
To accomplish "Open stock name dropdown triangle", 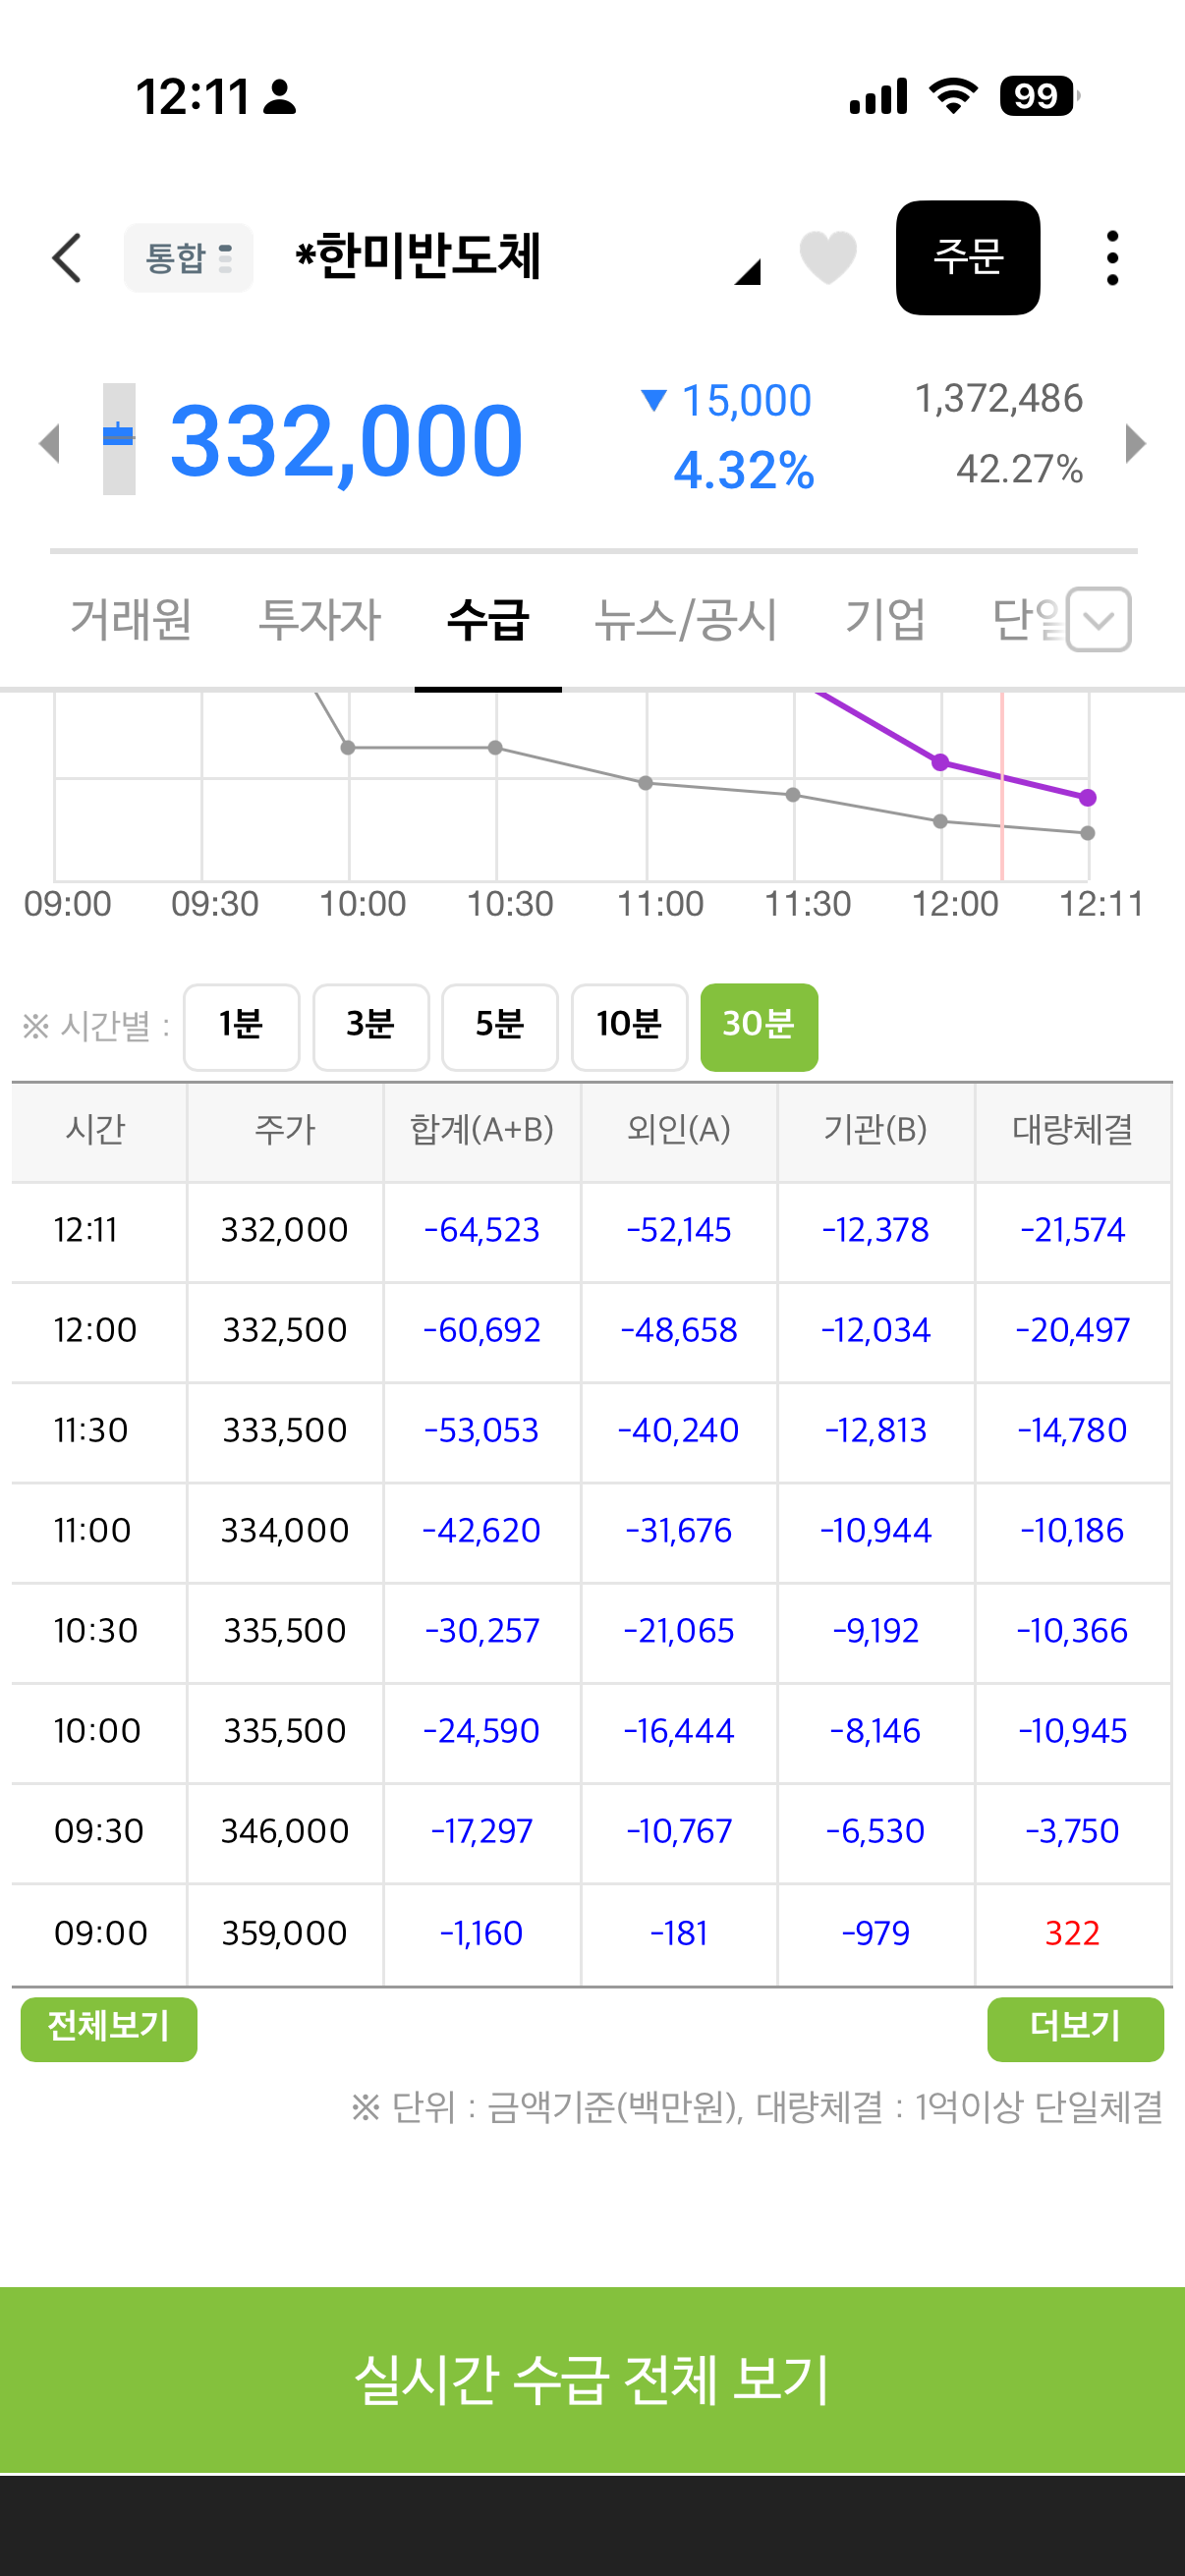I will 748,271.
